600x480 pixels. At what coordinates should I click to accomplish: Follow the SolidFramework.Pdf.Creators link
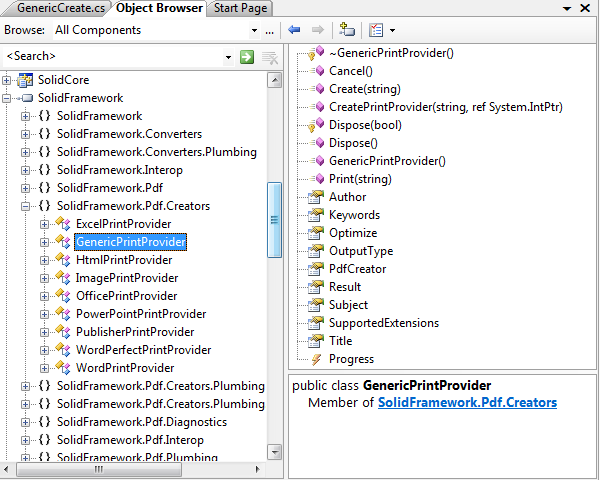[x=467, y=402]
